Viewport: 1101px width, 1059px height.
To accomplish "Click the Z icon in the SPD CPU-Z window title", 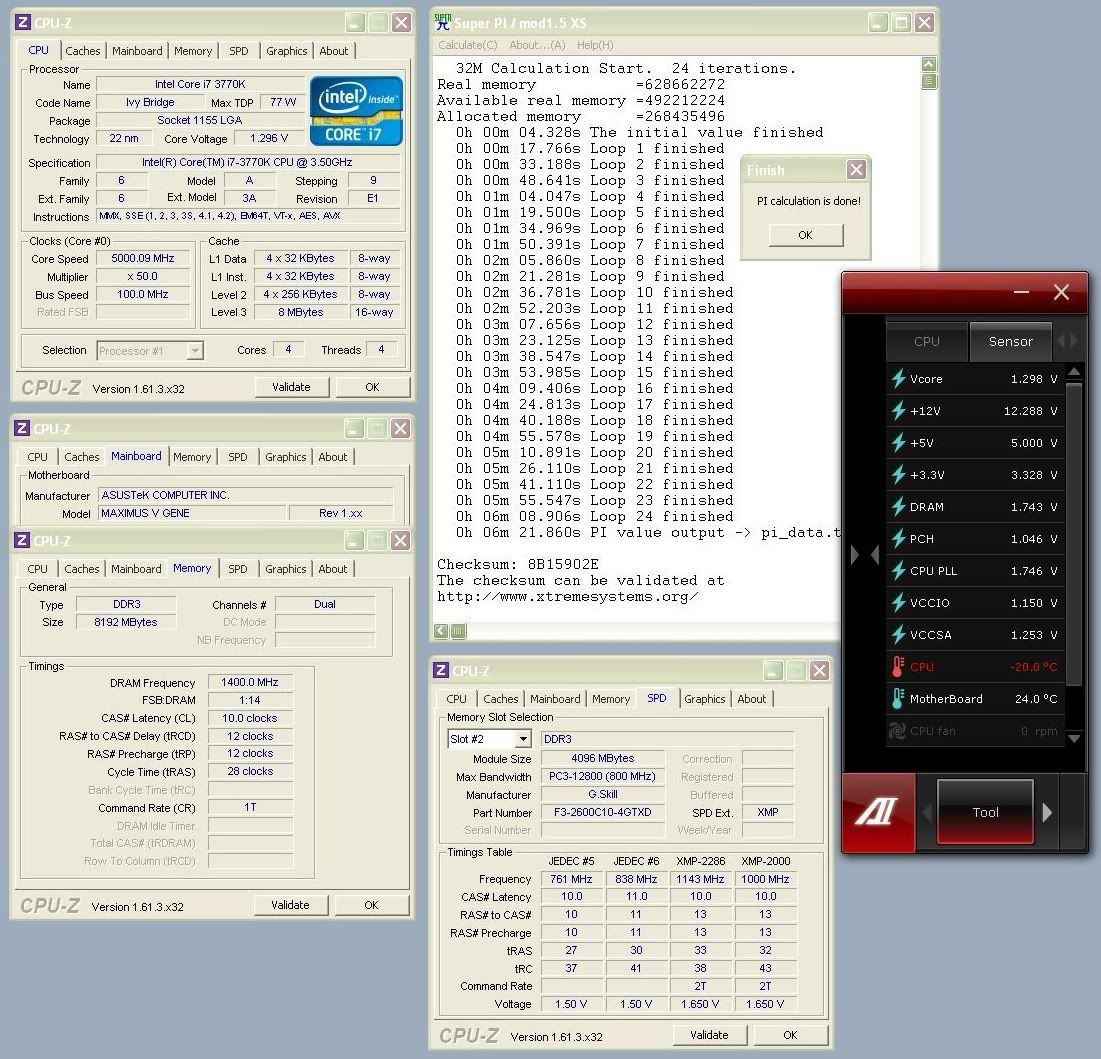I will click(441, 670).
